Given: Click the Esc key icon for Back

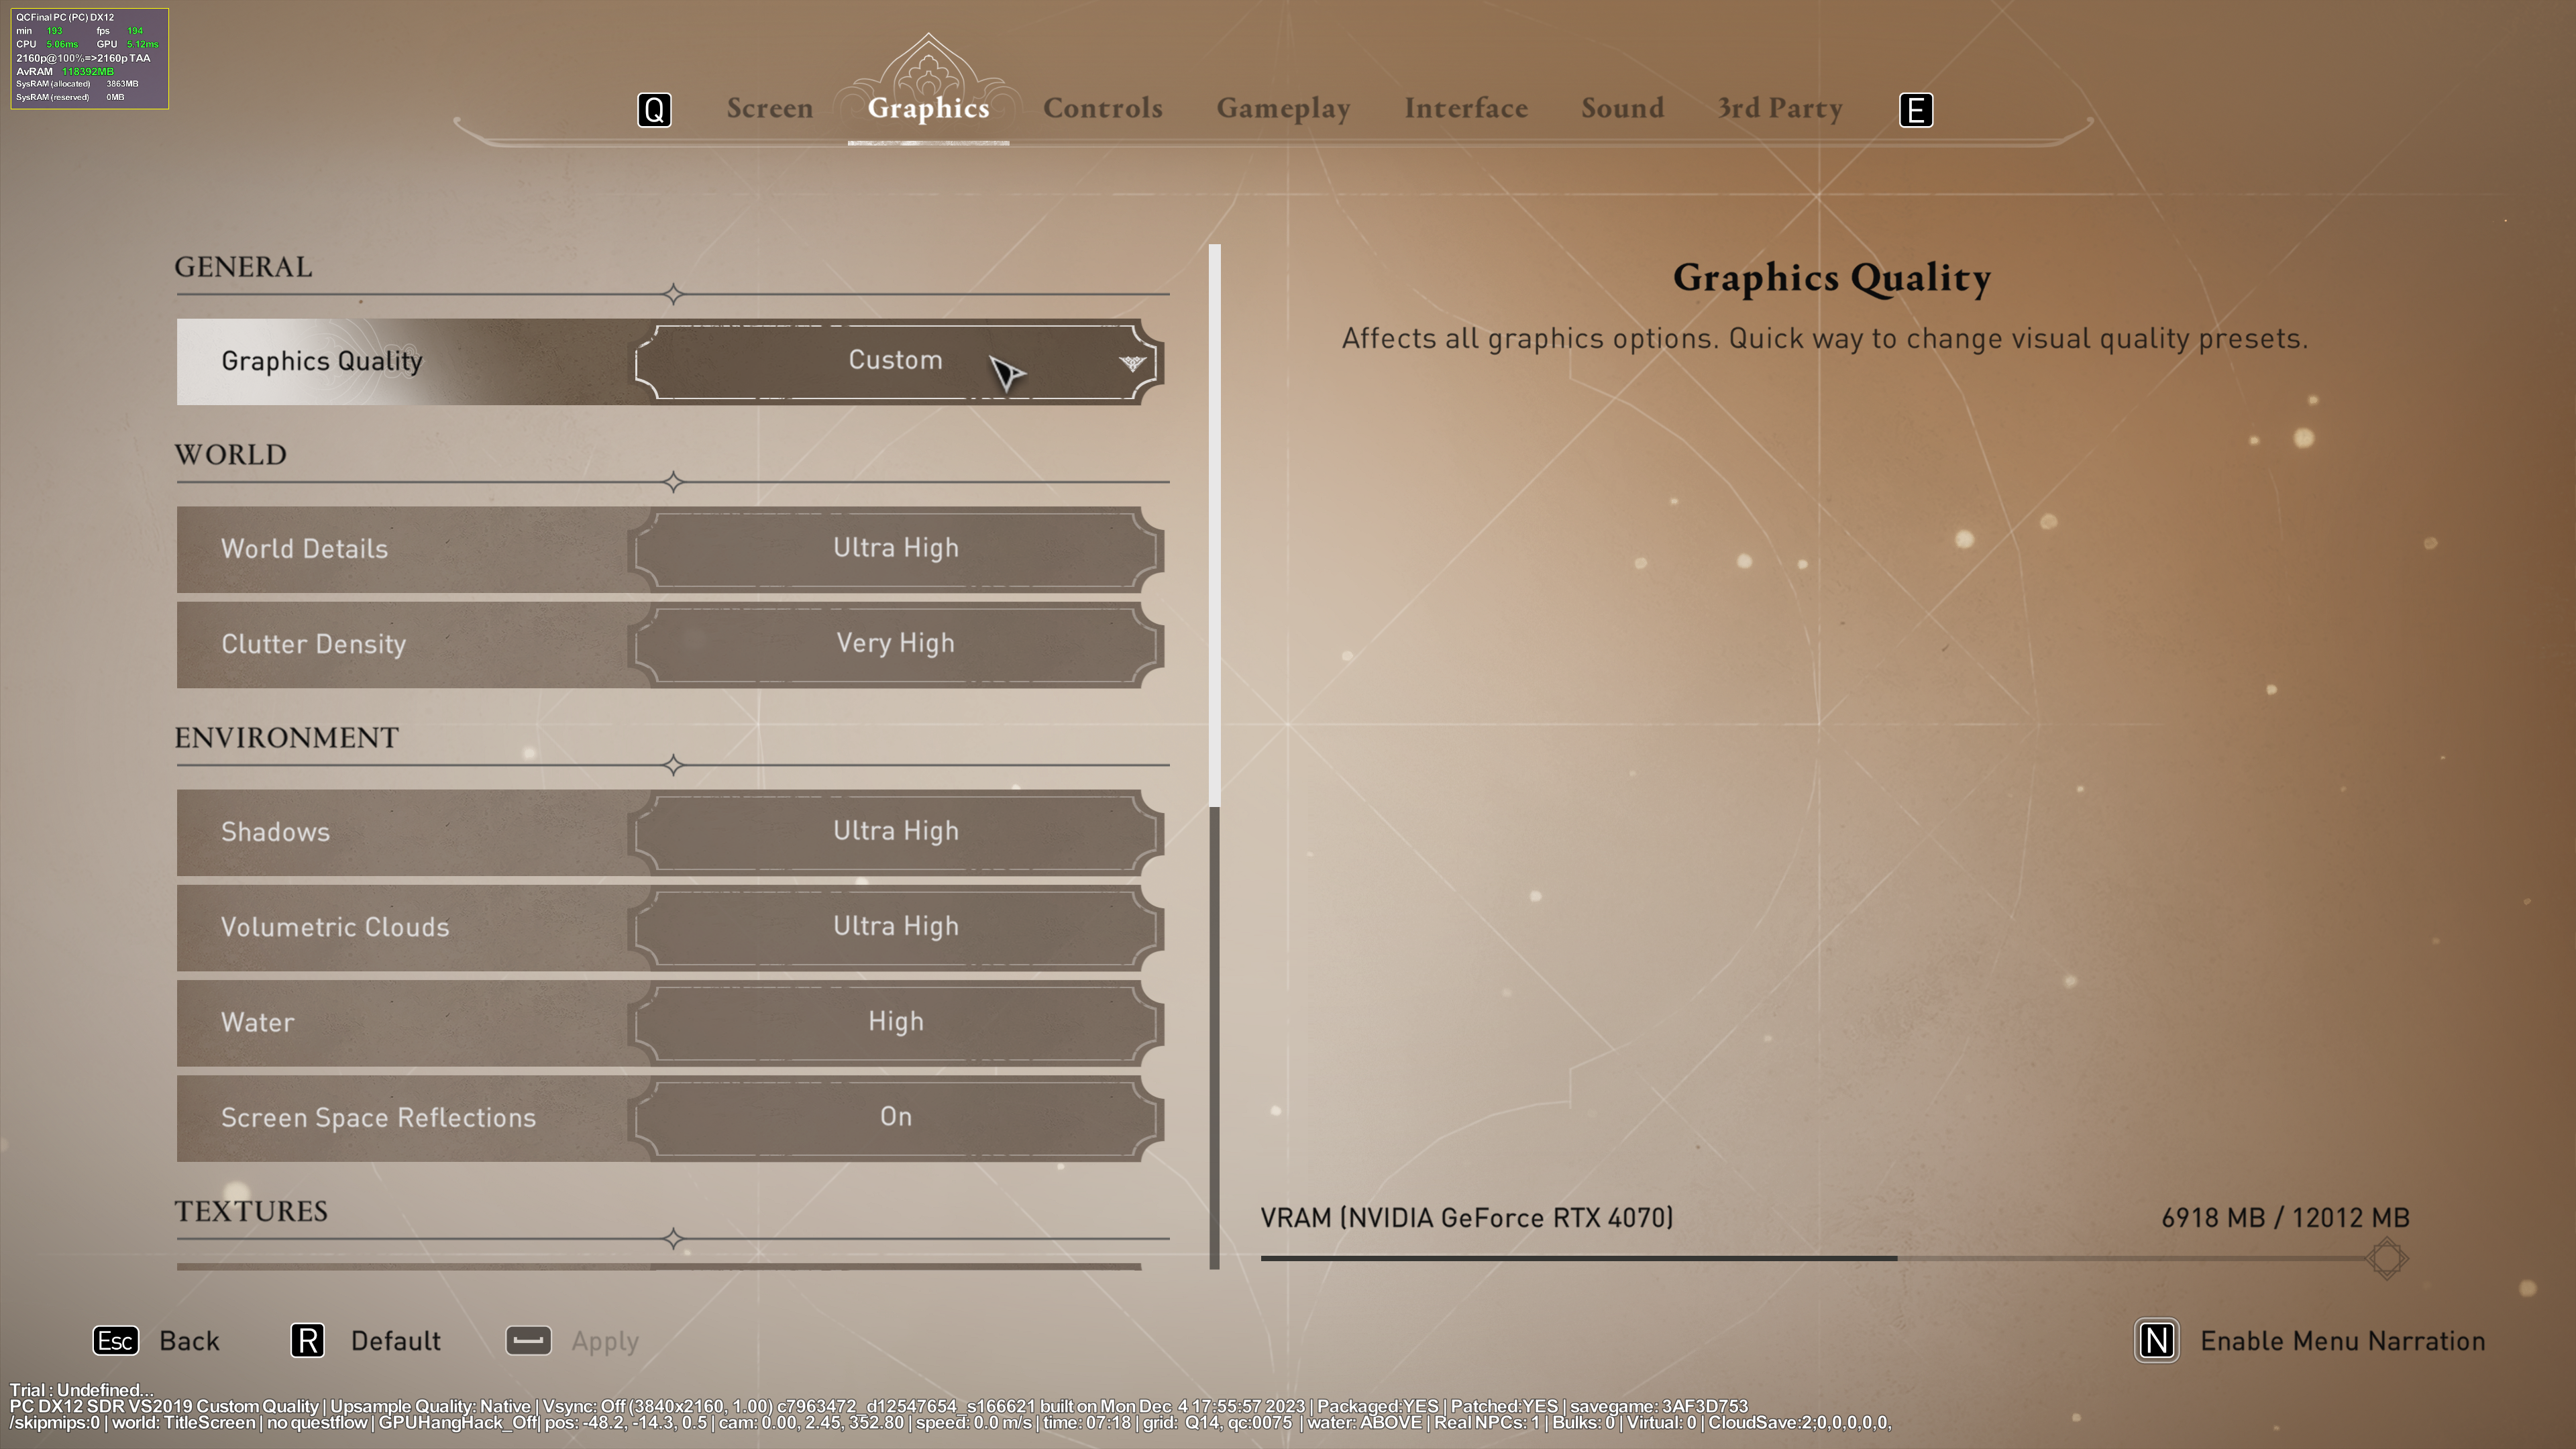Looking at the screenshot, I should pos(115,1340).
